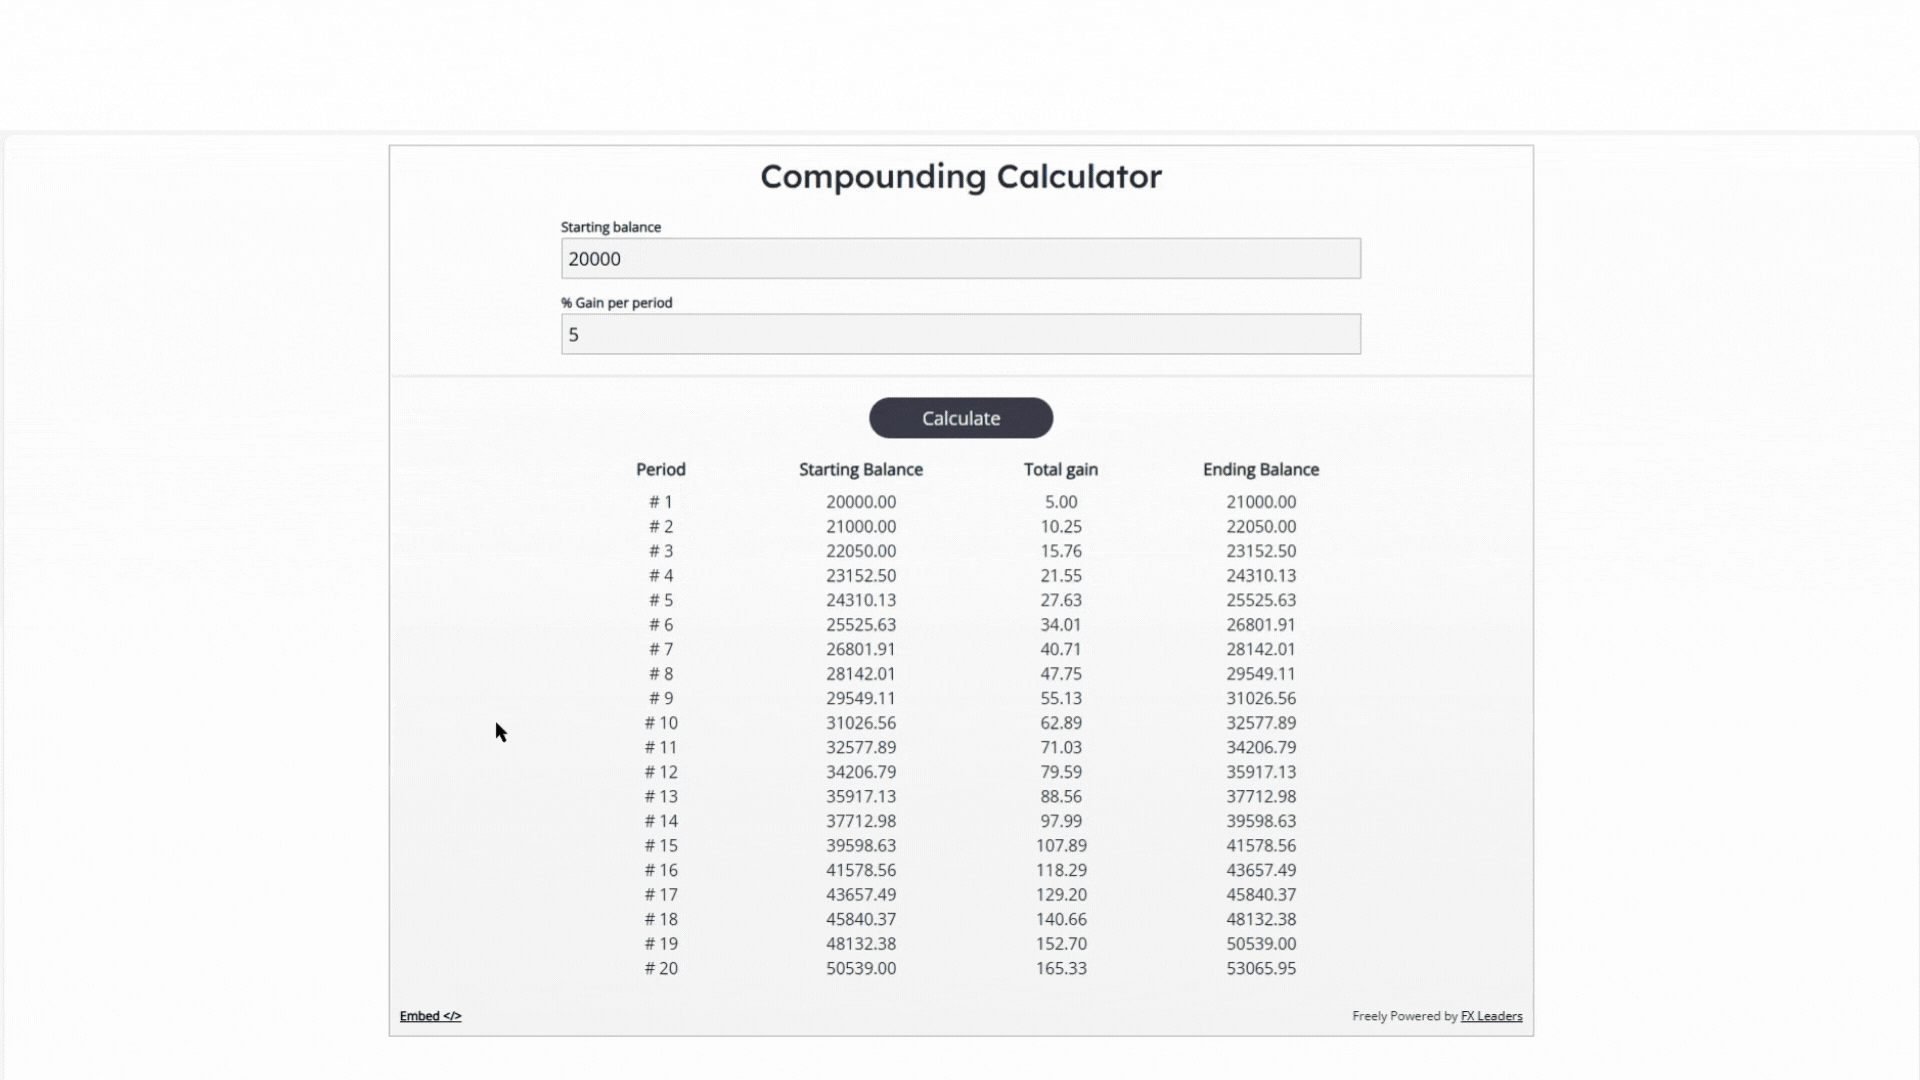This screenshot has width=1920, height=1080.
Task: Click total gain value 165.33
Action: 1060,968
